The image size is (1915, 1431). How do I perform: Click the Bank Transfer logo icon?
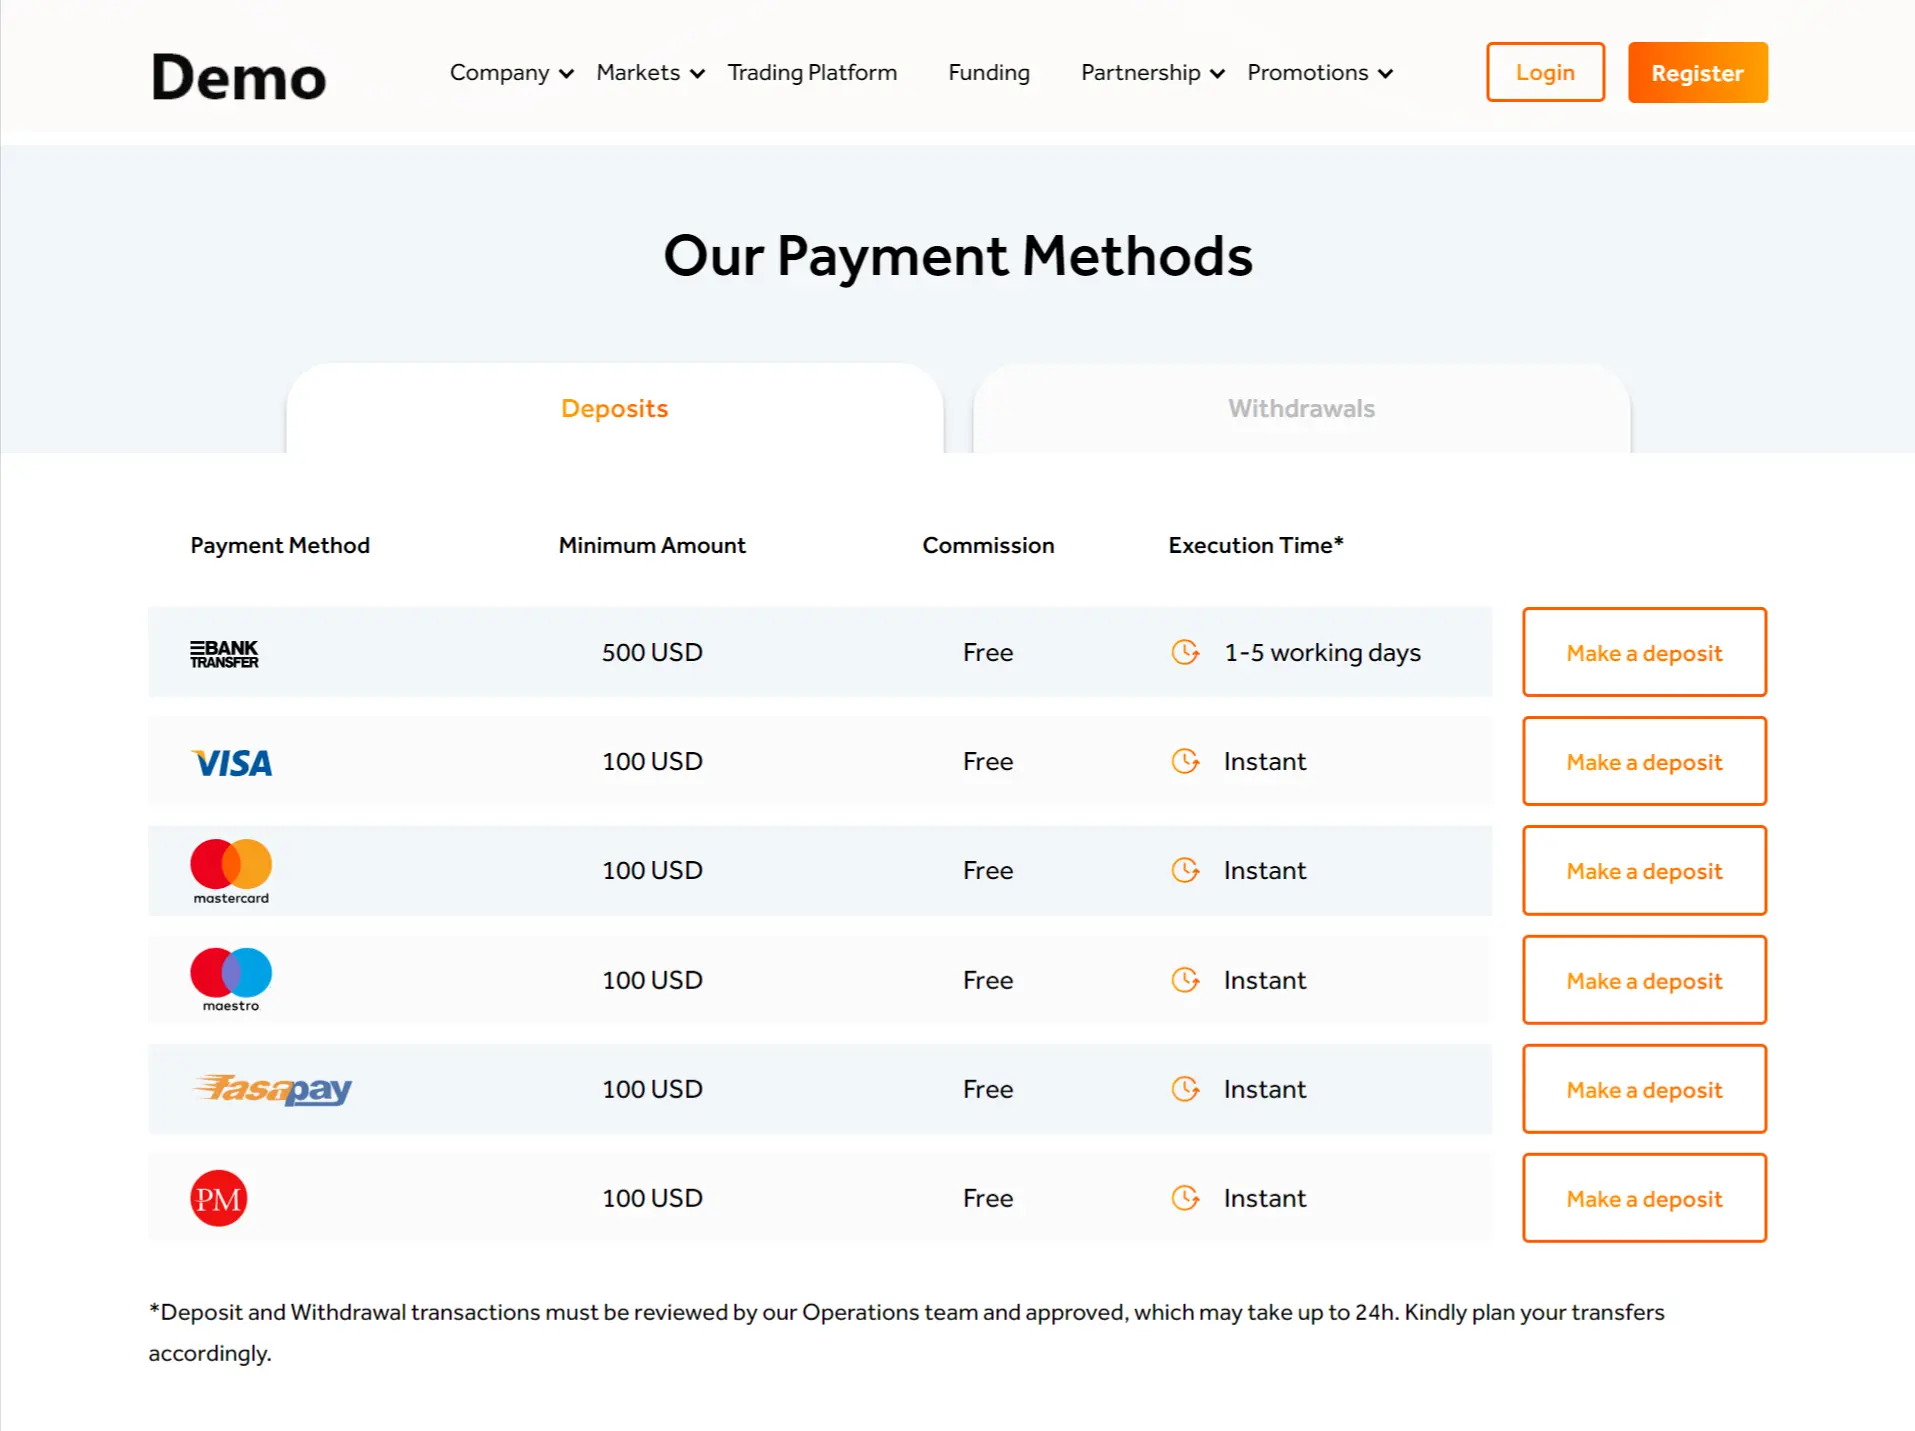pos(224,653)
